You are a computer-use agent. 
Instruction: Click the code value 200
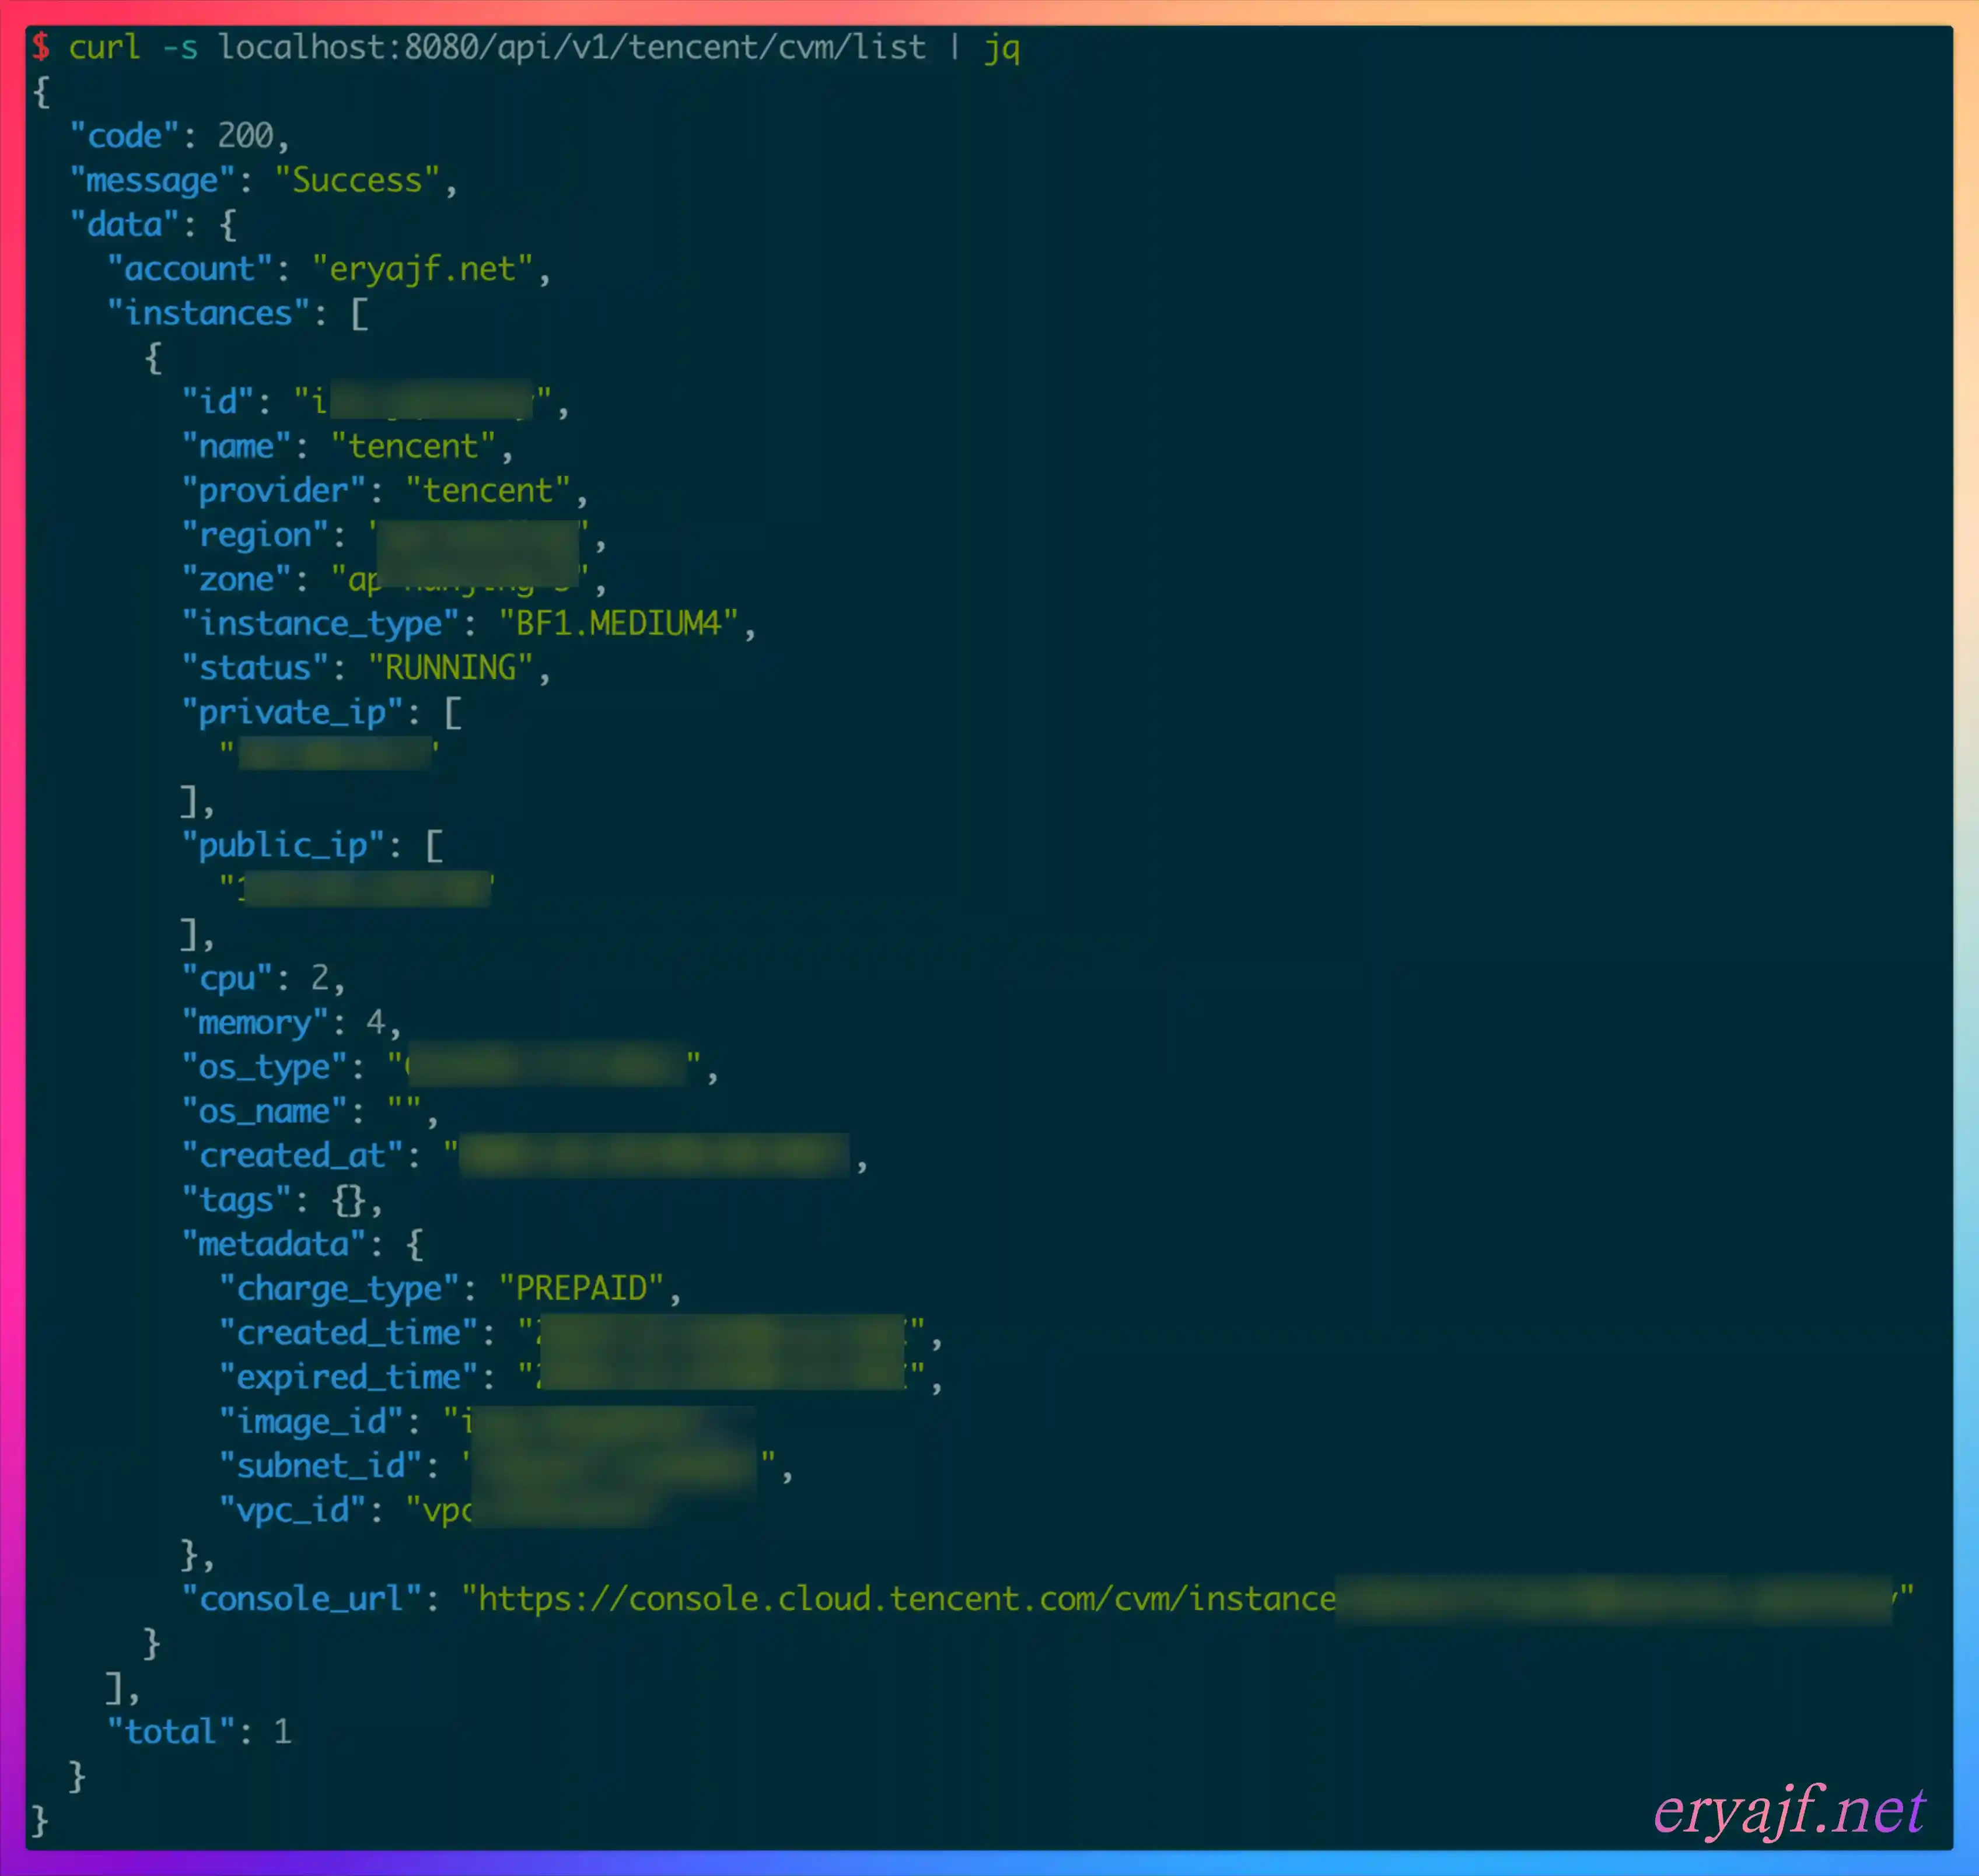245,135
